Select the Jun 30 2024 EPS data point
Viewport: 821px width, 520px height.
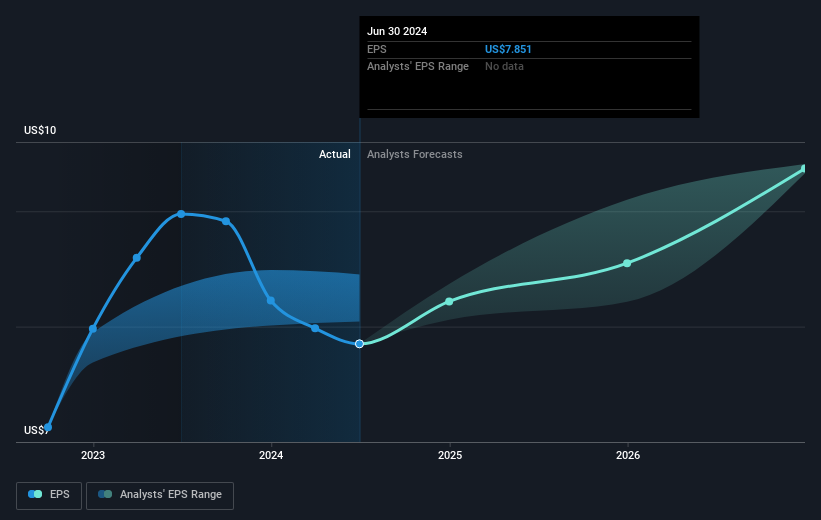click(359, 344)
